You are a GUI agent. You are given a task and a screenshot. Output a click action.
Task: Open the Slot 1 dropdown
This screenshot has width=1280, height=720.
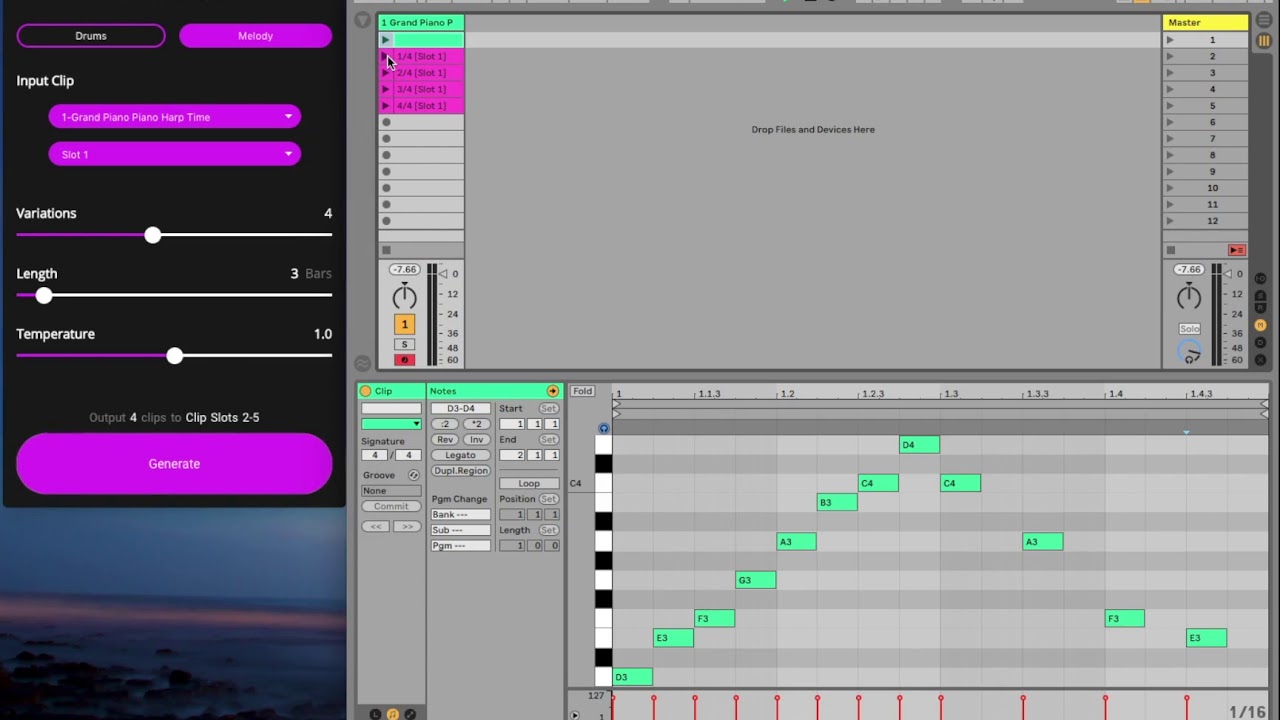(x=174, y=154)
